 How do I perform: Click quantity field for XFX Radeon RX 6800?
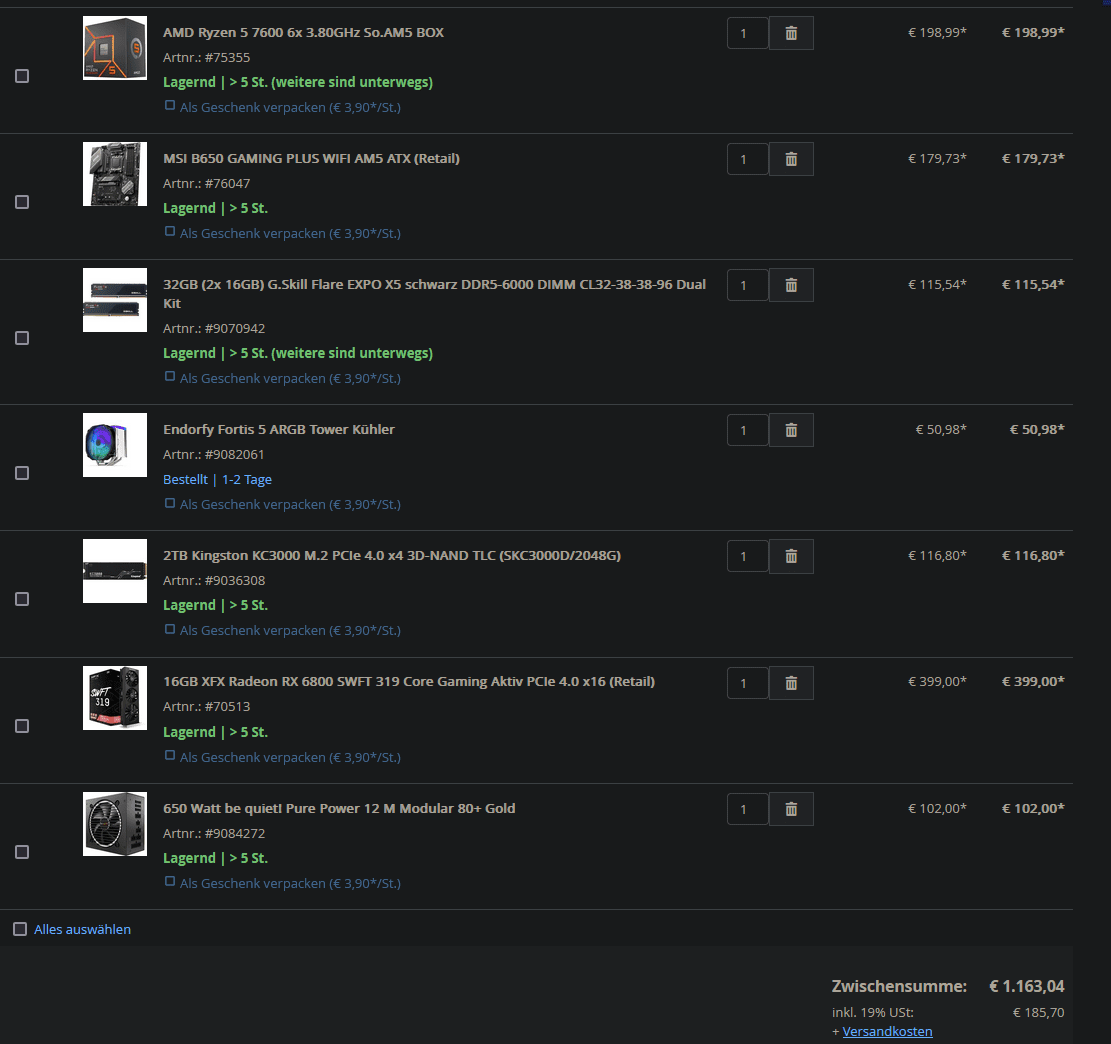[x=748, y=683]
